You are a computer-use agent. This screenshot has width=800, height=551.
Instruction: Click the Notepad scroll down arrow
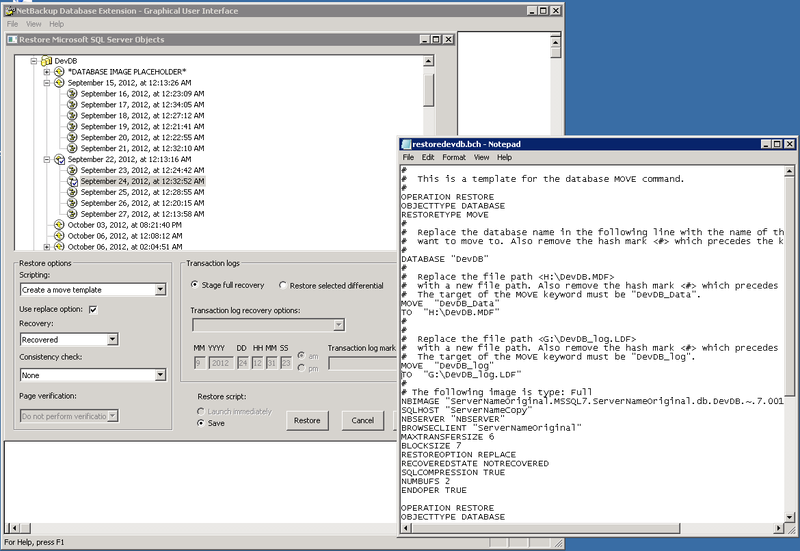(x=789, y=517)
